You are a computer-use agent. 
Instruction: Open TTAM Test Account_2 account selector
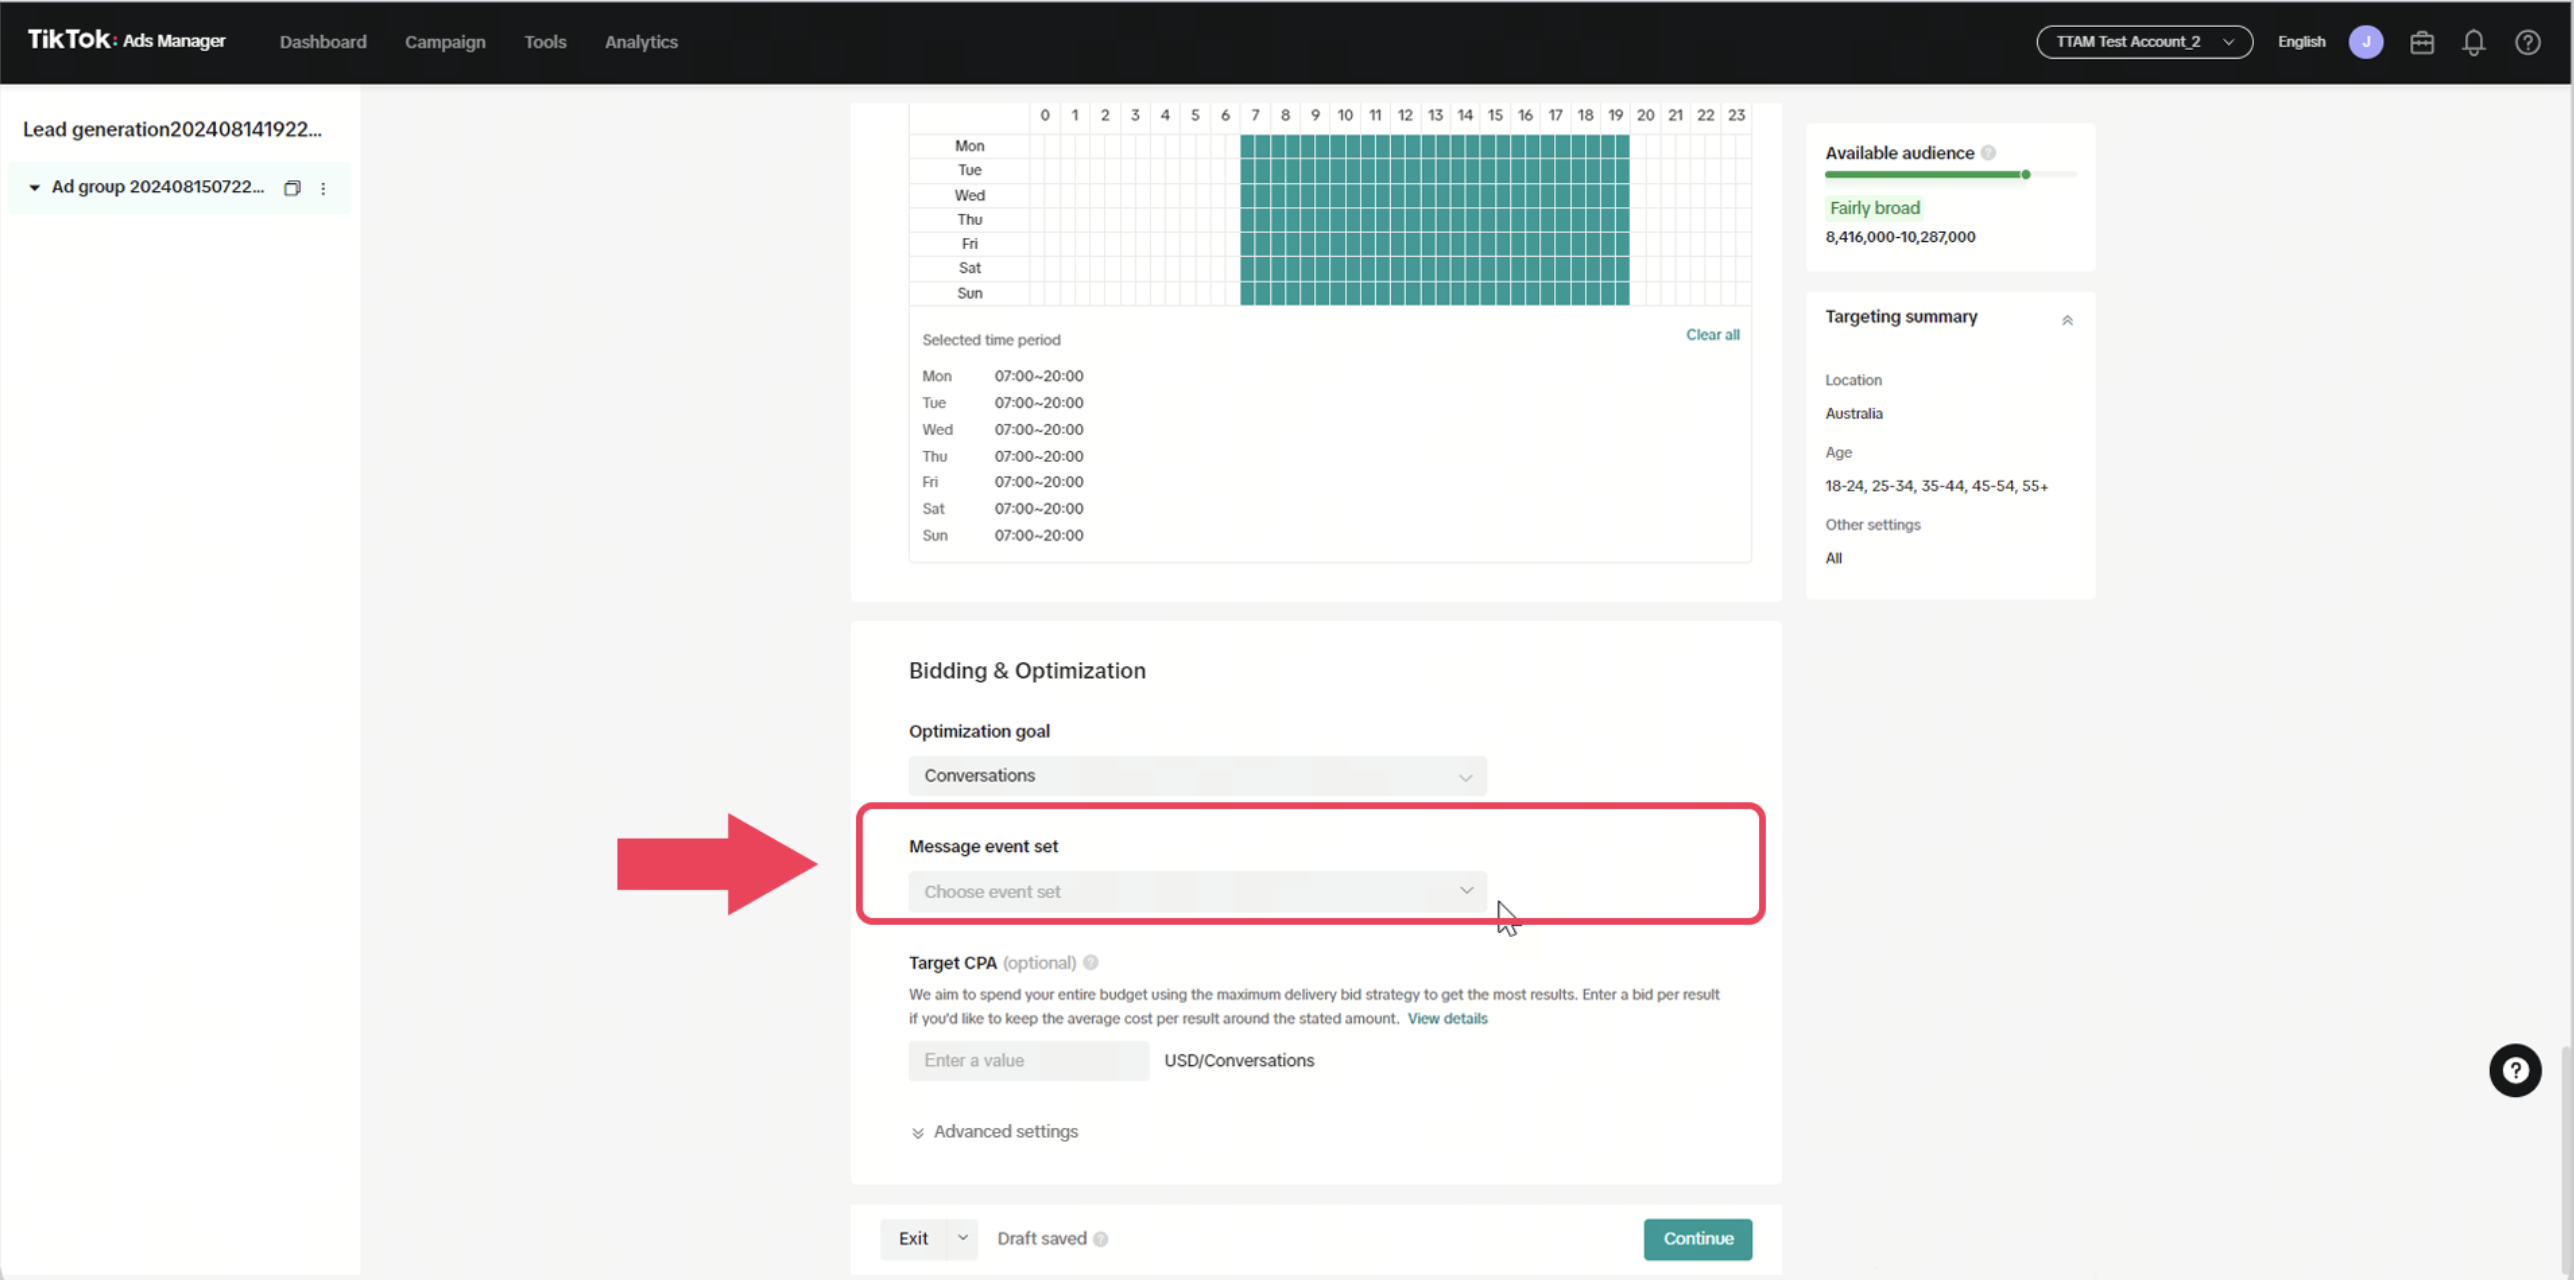2144,42
